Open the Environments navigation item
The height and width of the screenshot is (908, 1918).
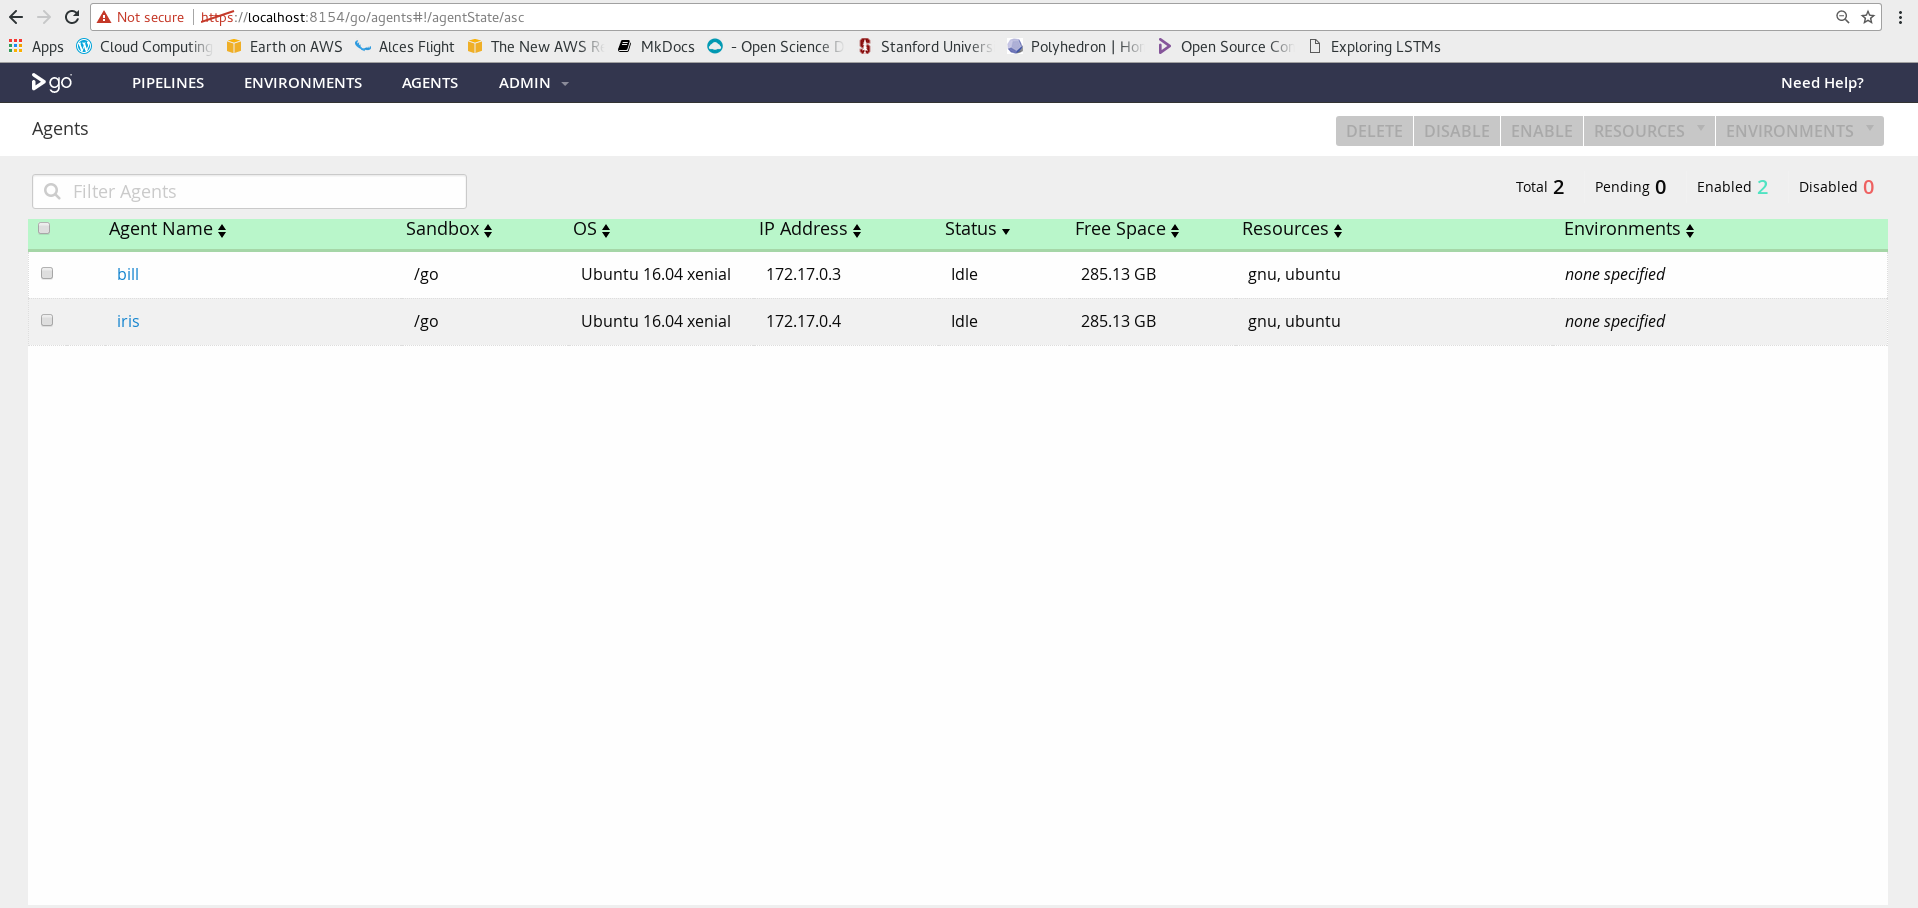click(303, 83)
